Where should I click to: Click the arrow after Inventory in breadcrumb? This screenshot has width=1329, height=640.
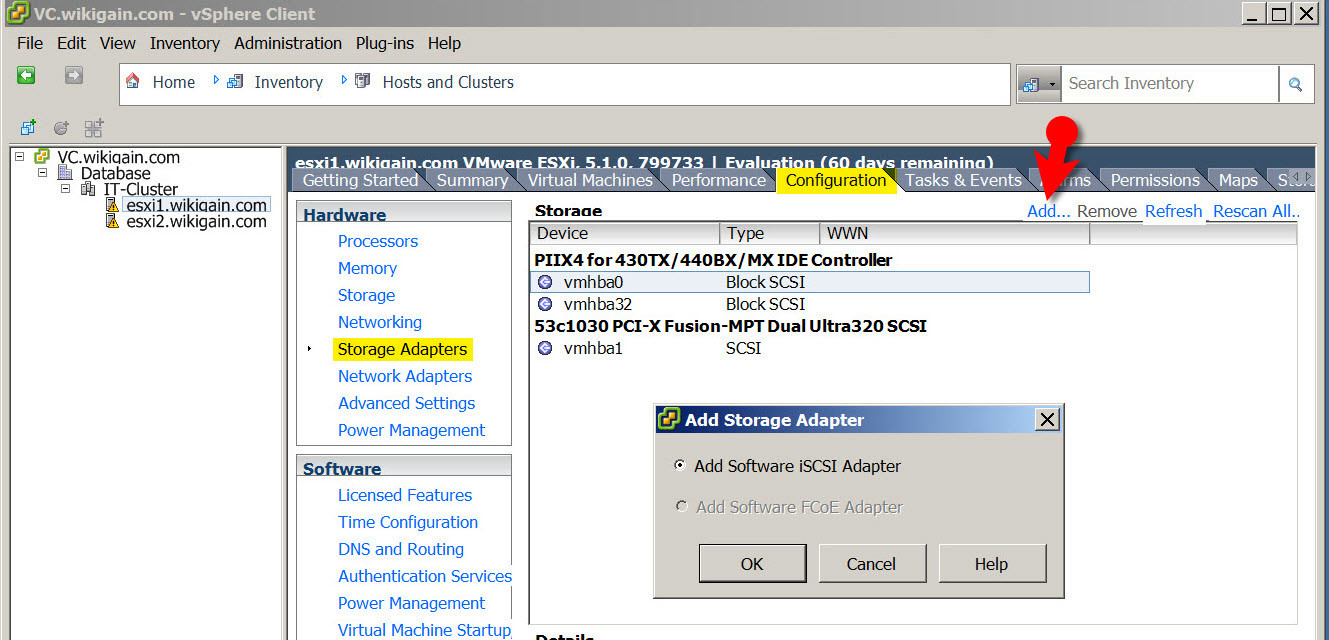coord(345,80)
